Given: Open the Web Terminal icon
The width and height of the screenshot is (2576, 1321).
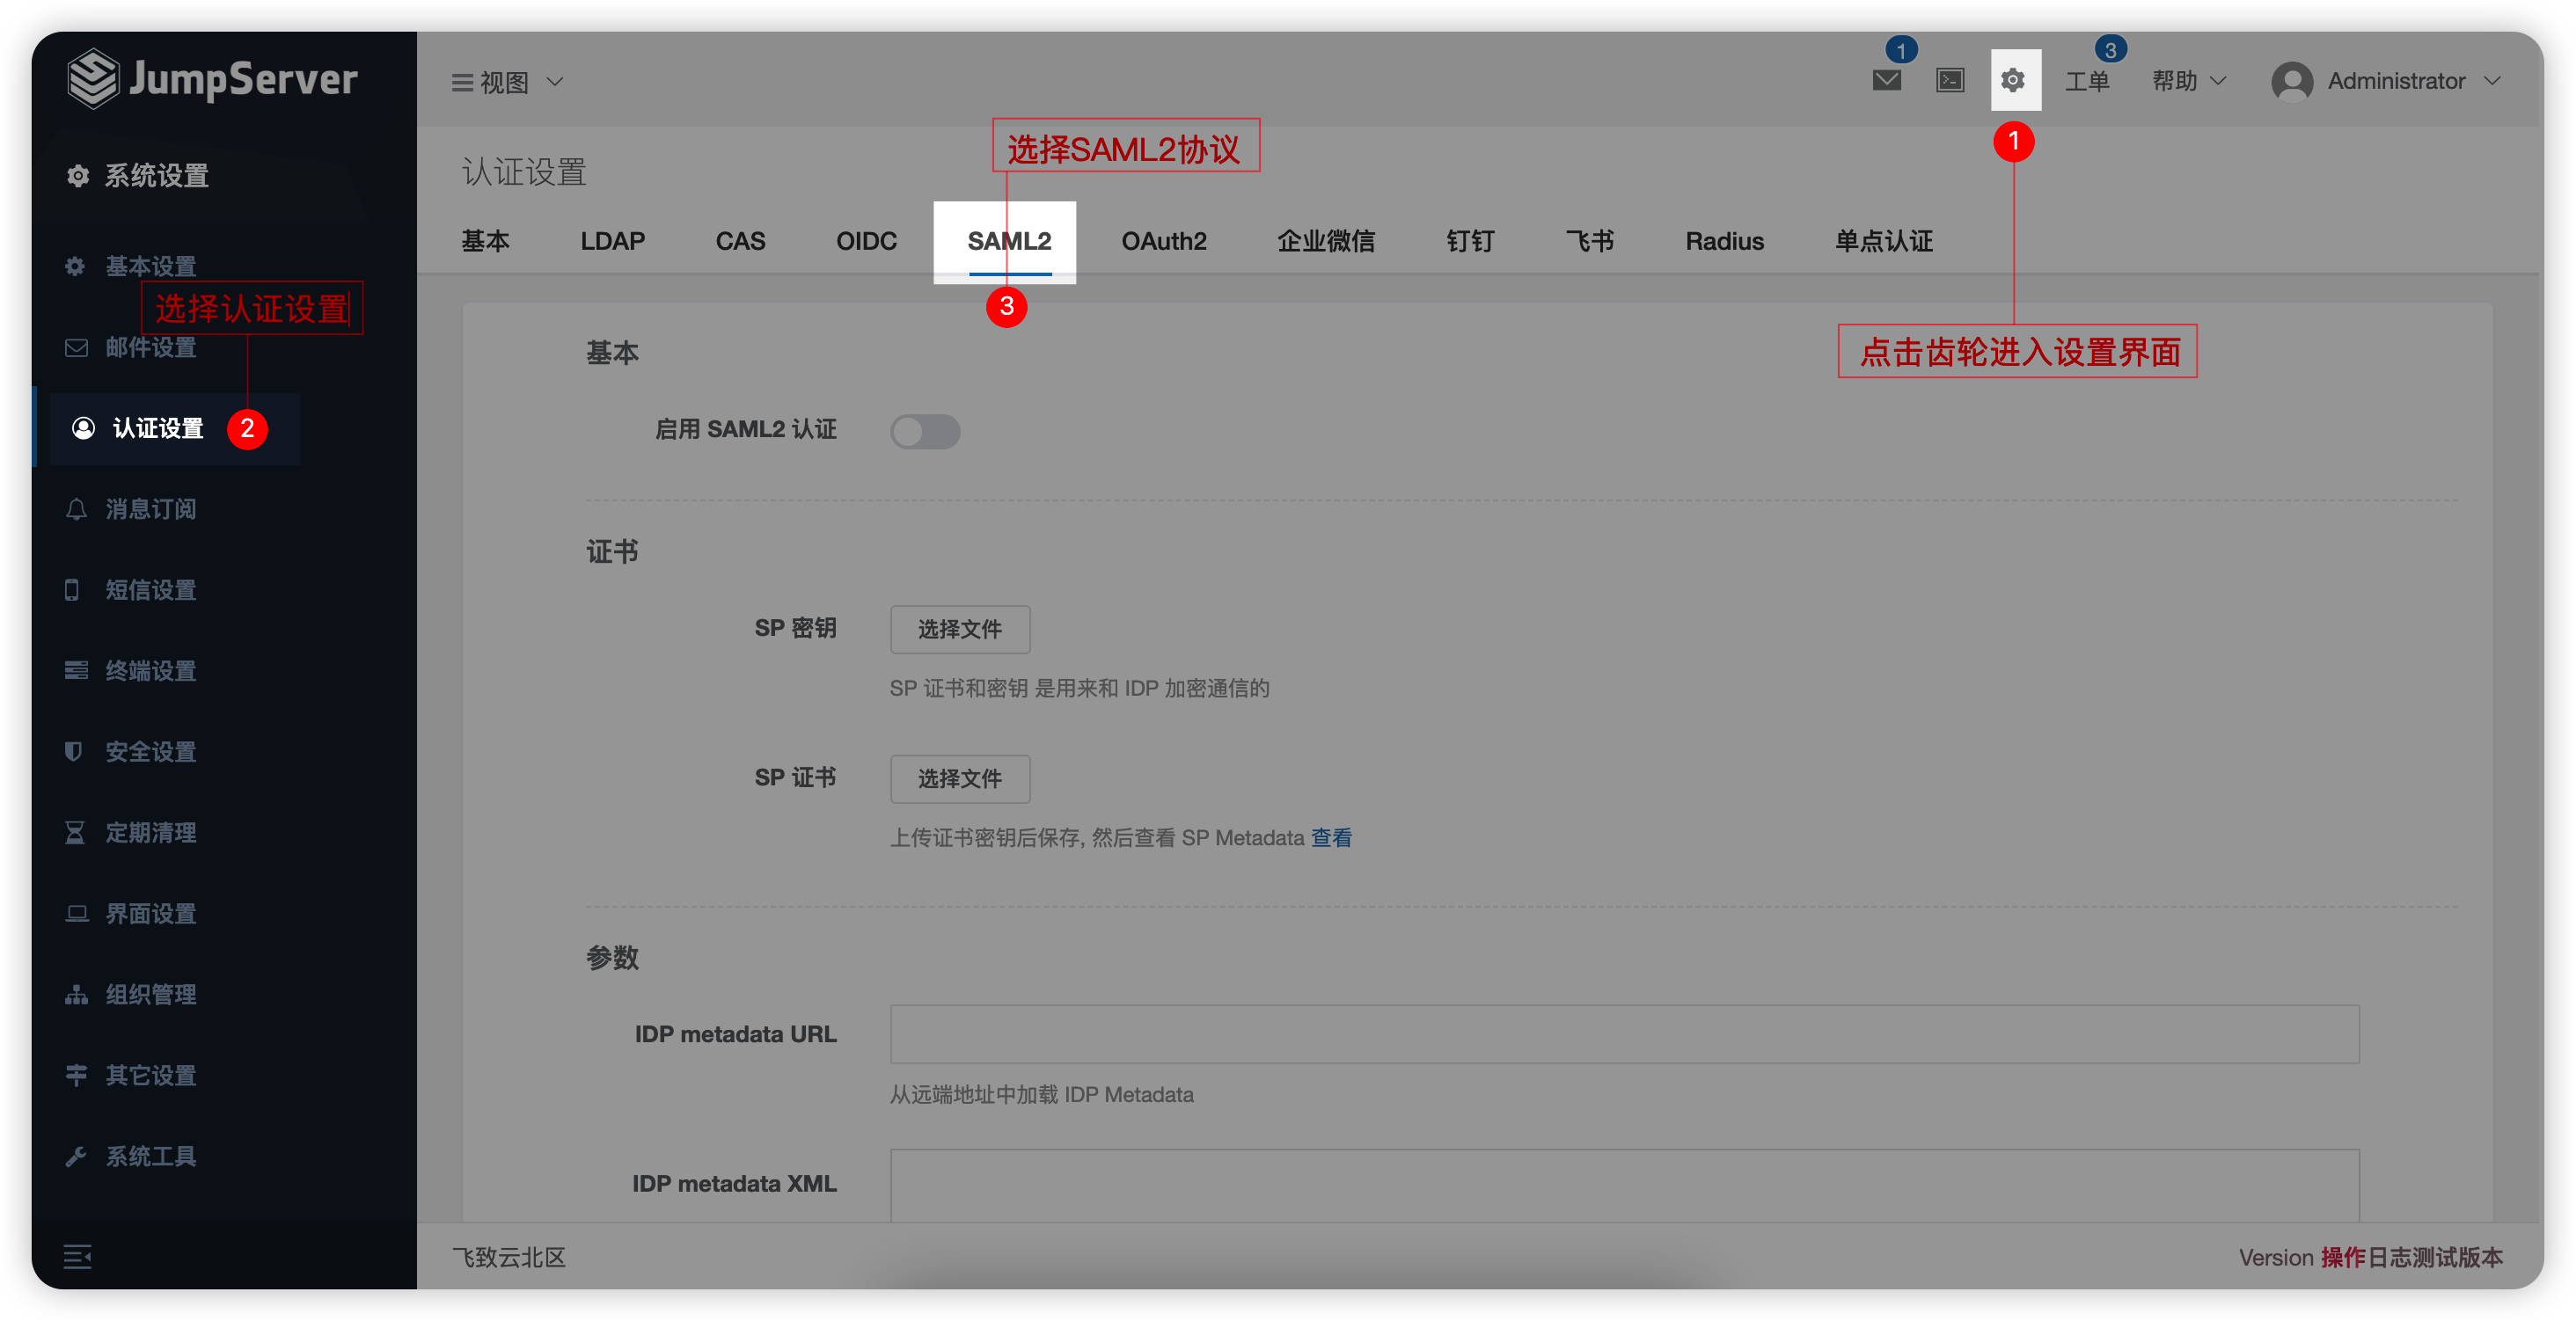Looking at the screenshot, I should (1950, 81).
